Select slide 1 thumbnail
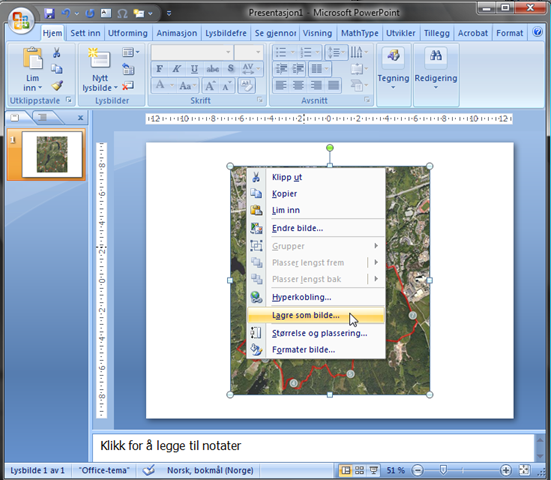551x480 pixels. tap(52, 154)
